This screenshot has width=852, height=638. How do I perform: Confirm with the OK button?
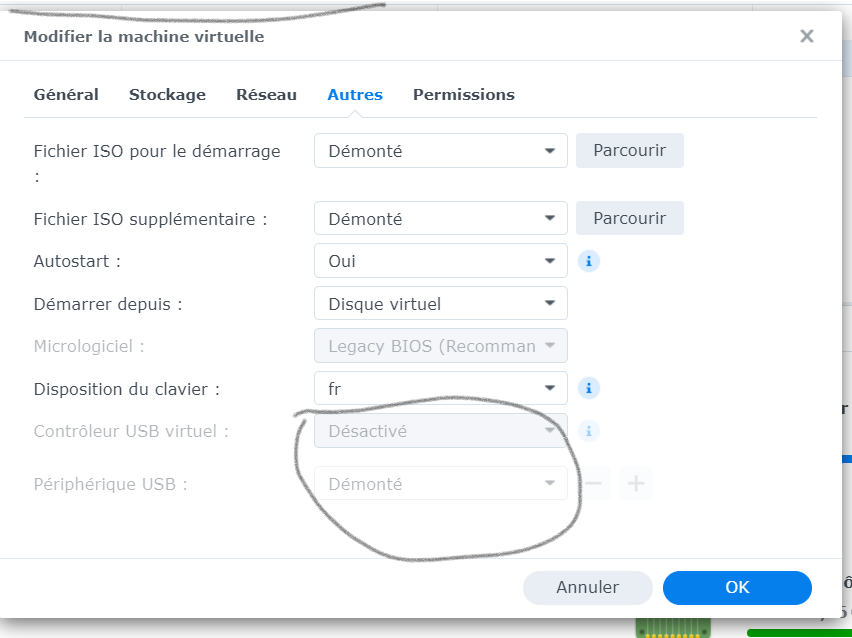(737, 588)
